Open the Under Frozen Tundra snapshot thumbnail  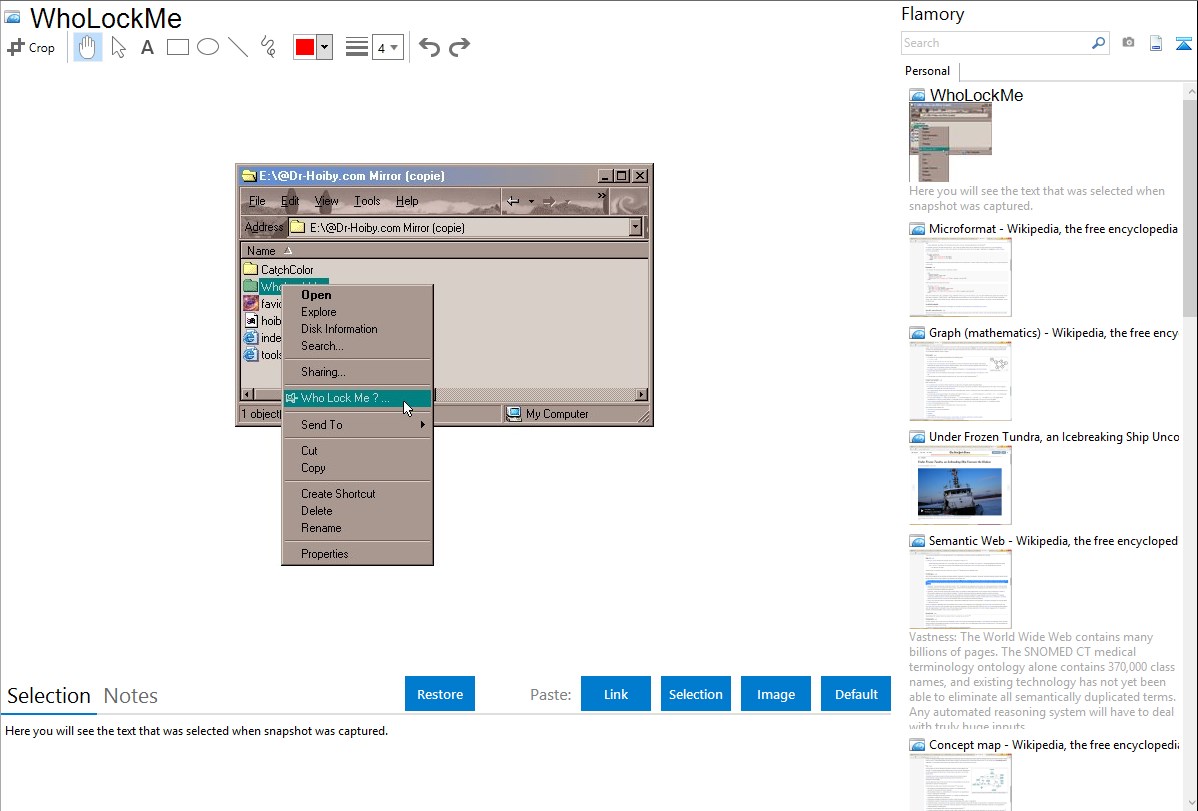pyautogui.click(x=960, y=485)
